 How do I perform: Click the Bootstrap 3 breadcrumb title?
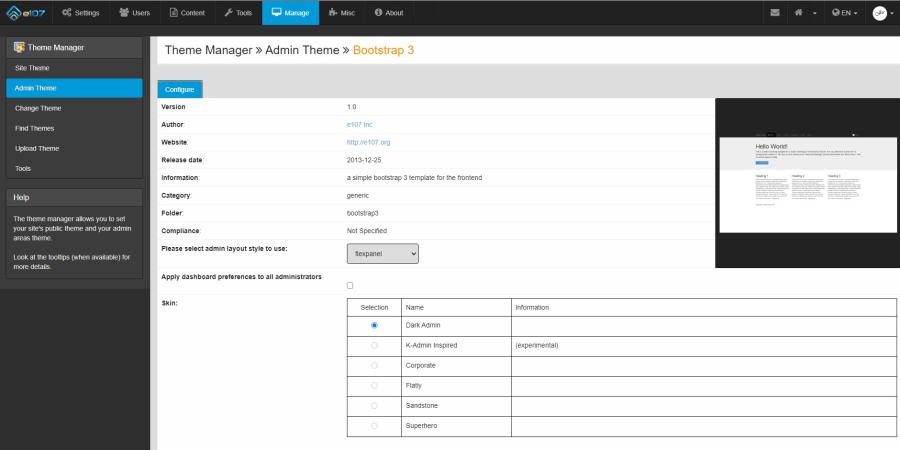point(383,50)
